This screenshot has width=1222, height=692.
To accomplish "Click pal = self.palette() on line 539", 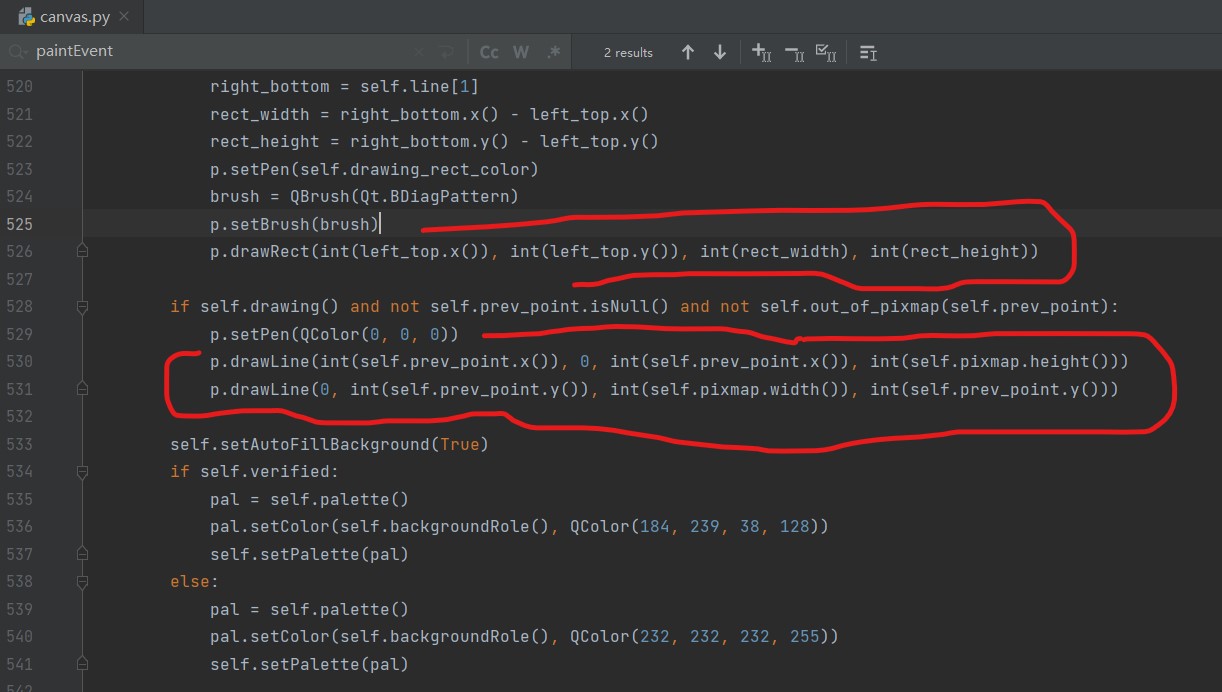I will click(309, 608).
